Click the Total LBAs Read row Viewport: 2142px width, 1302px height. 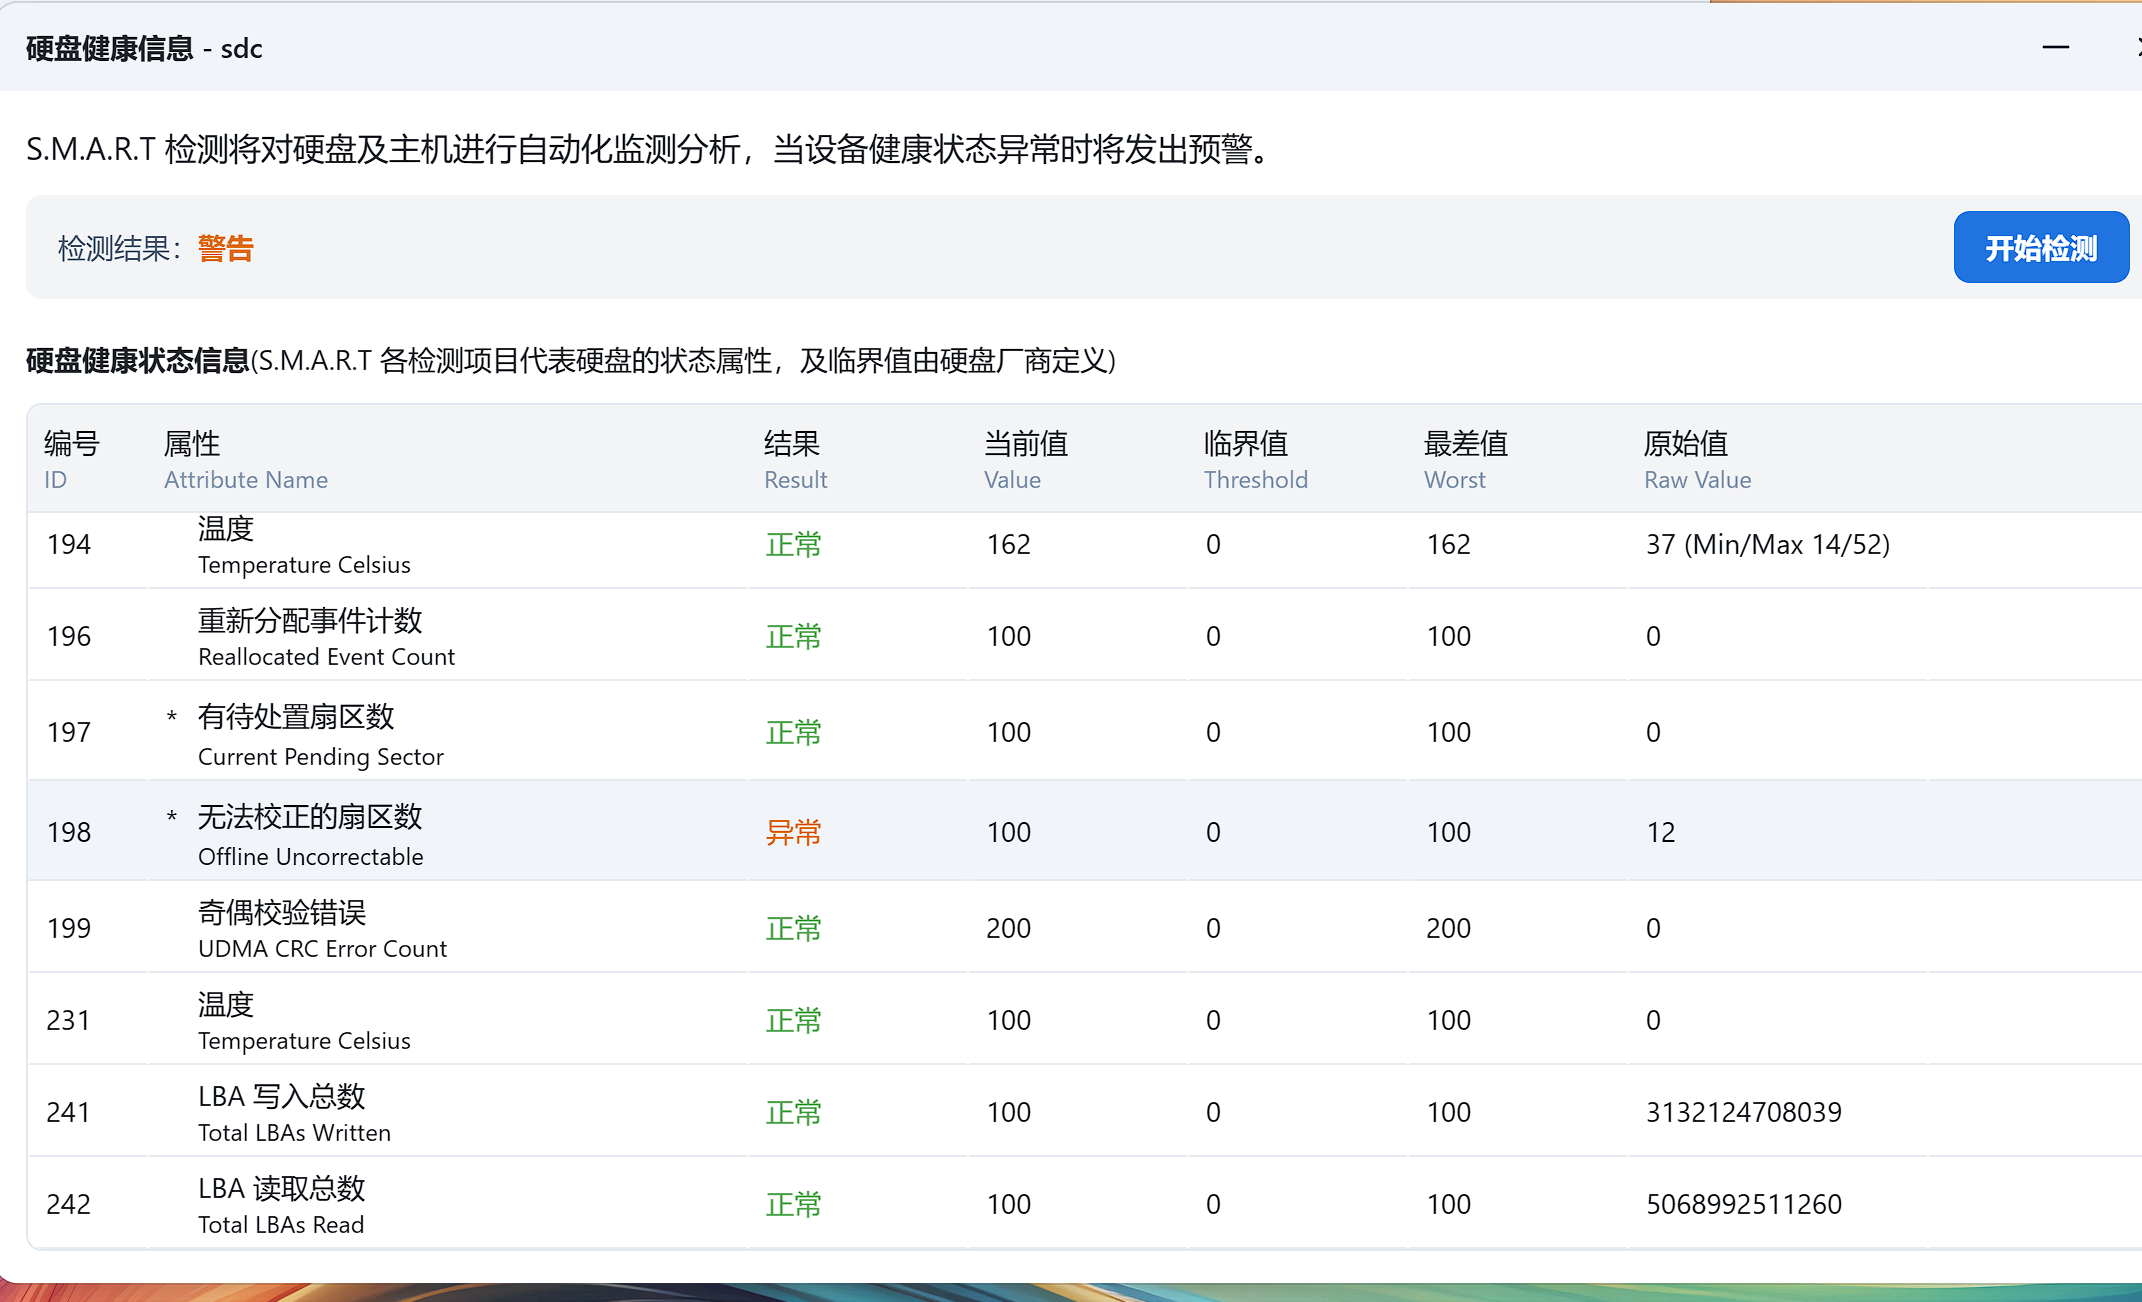click(281, 1205)
